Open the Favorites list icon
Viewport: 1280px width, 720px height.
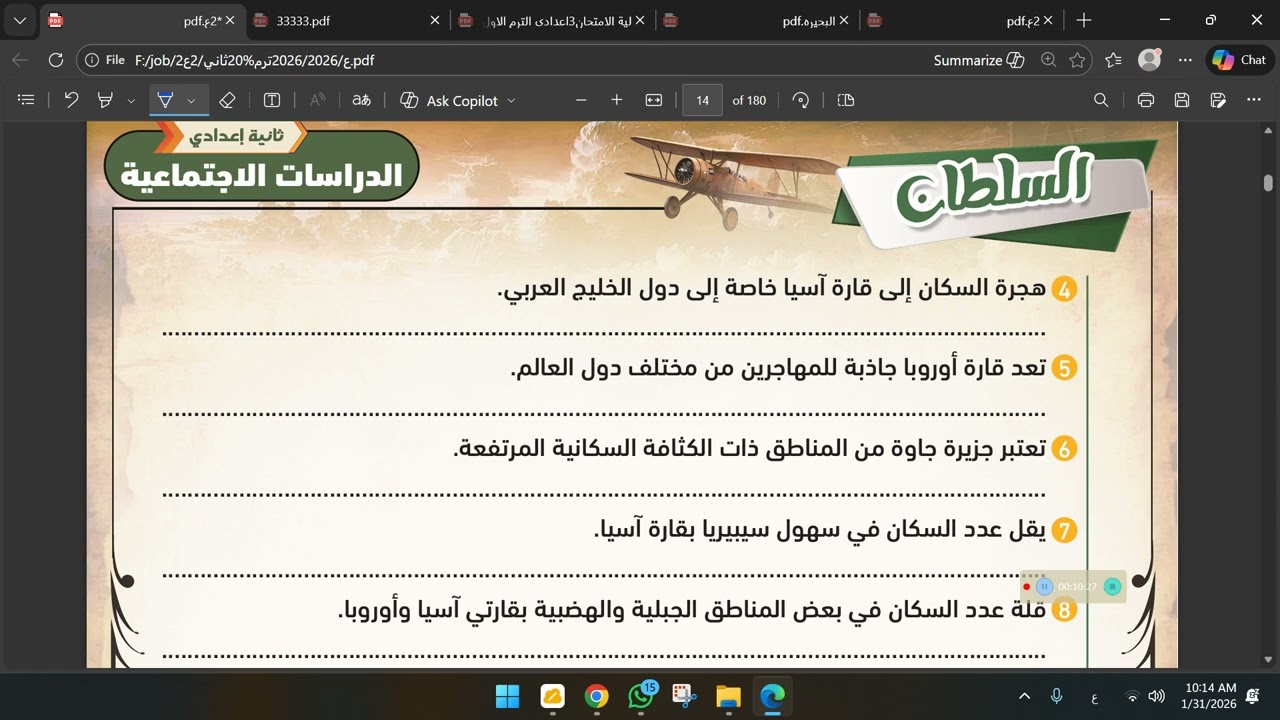[1114, 60]
